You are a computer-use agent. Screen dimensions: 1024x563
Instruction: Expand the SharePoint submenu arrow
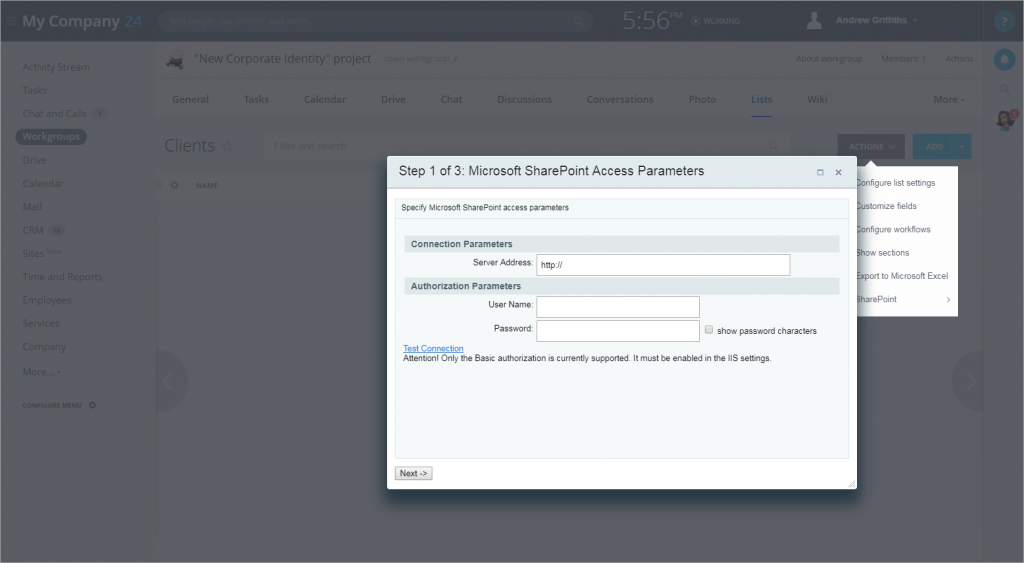click(948, 299)
